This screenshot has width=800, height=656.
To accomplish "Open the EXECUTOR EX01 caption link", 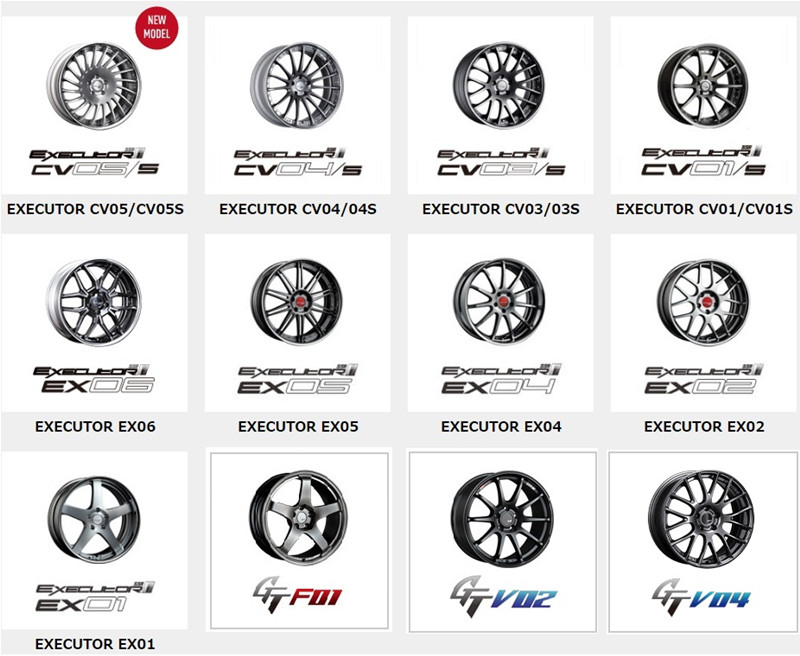I will [x=95, y=644].
